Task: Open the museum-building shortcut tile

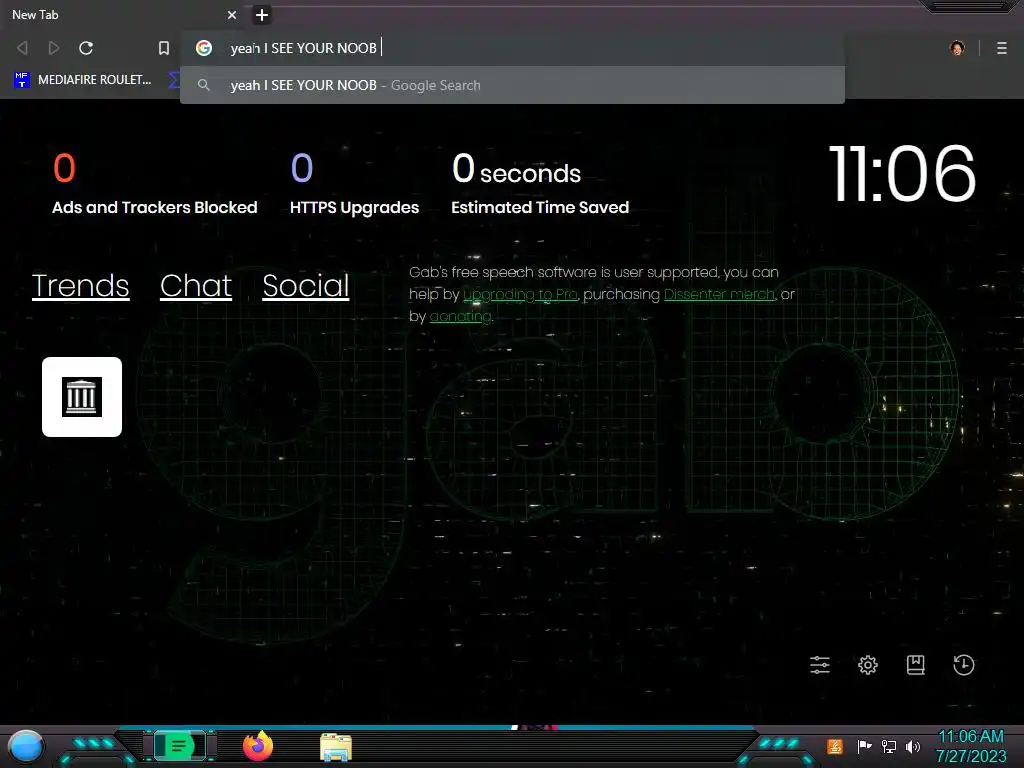Action: click(x=82, y=397)
